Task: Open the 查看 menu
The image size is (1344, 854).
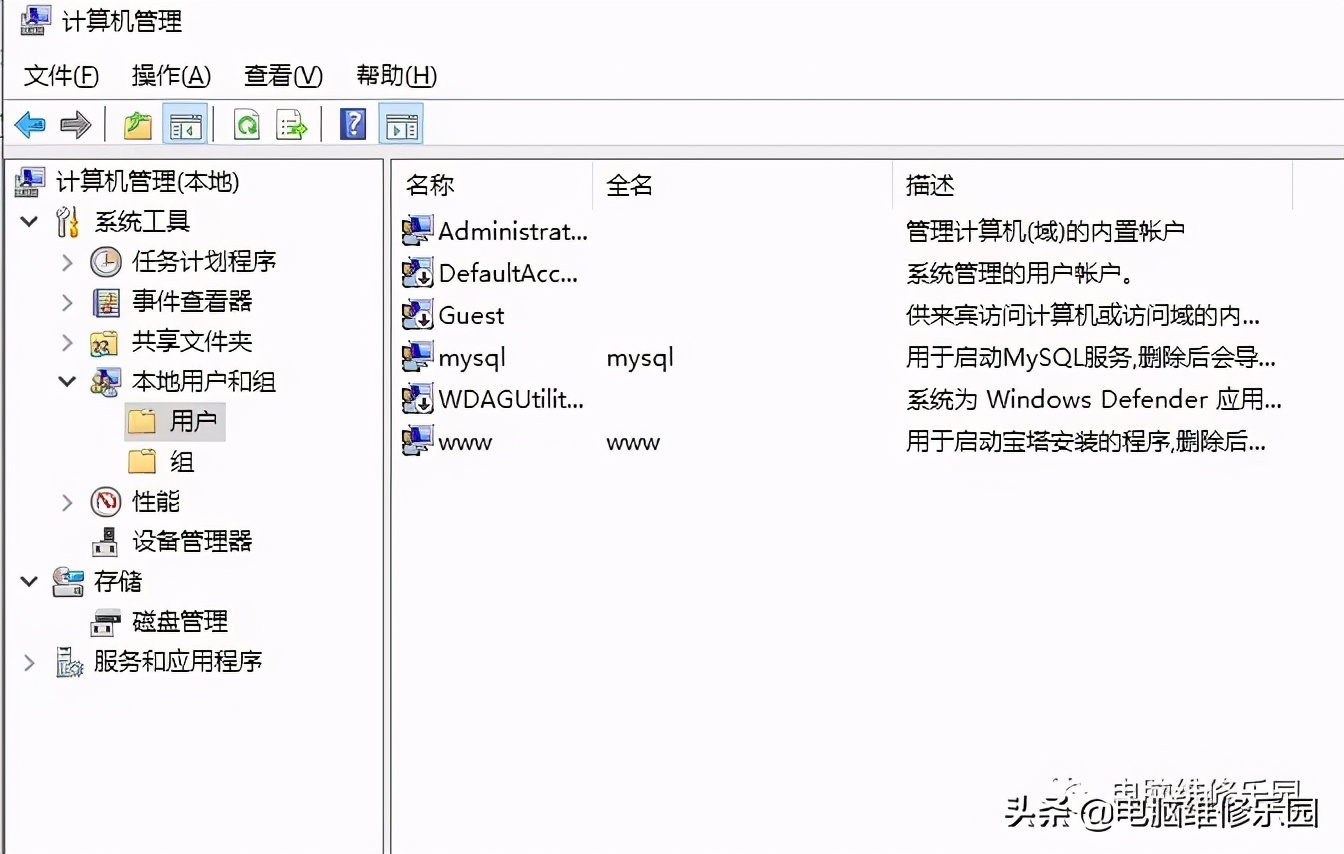Action: pos(281,75)
